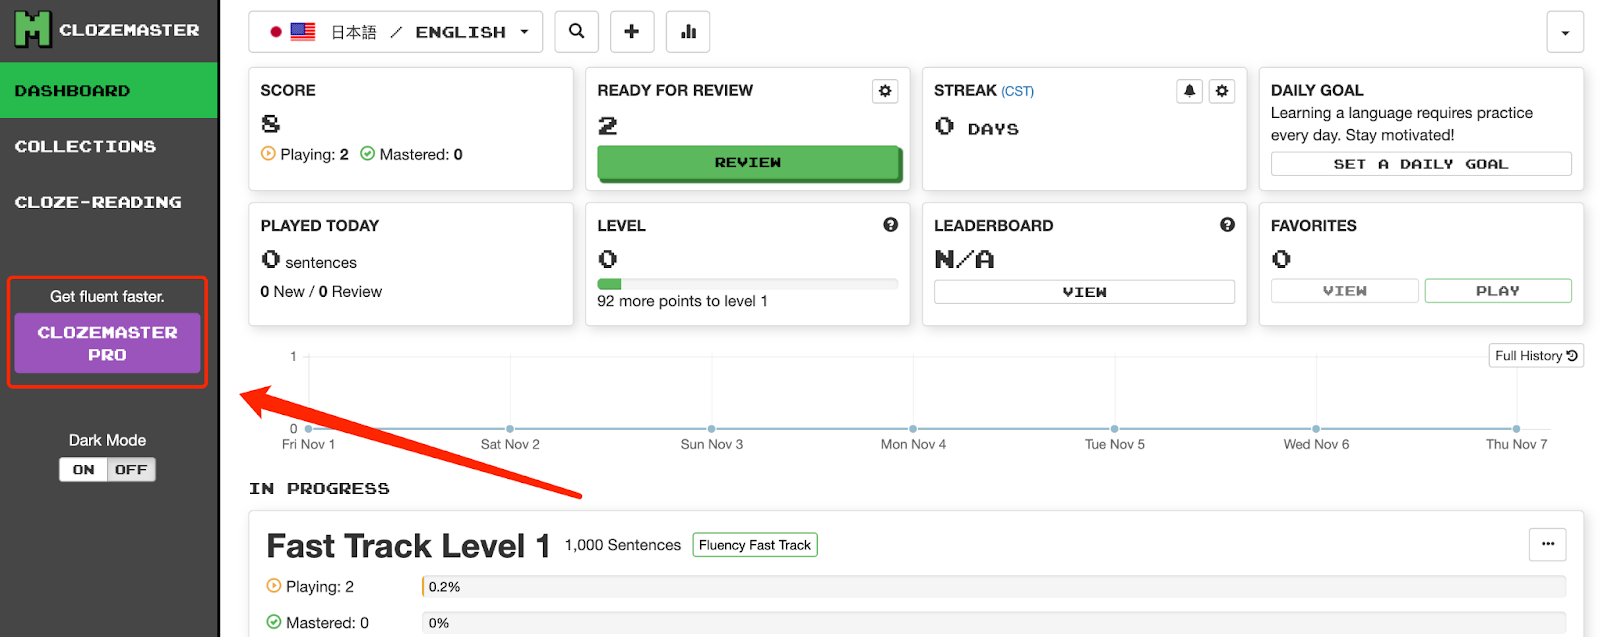Click Fluency Fast Track tag
The width and height of the screenshot is (1600, 637).
pos(755,545)
